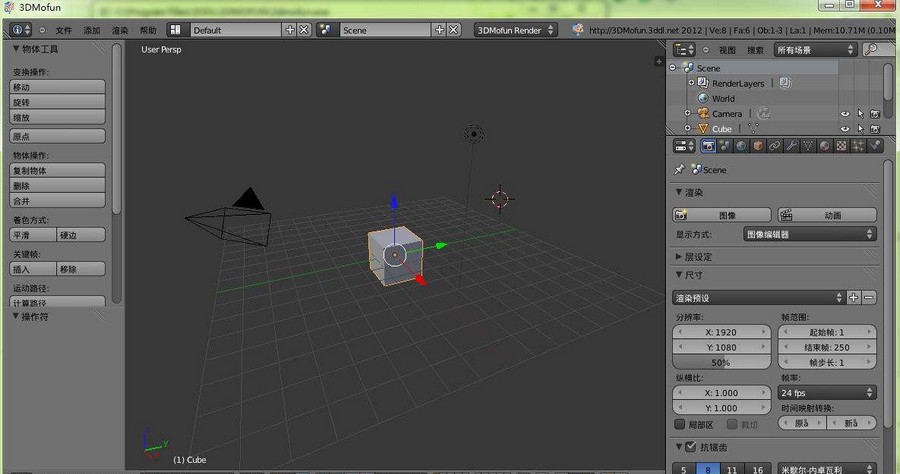Switch to Modifiers wrench tab

tap(792, 146)
